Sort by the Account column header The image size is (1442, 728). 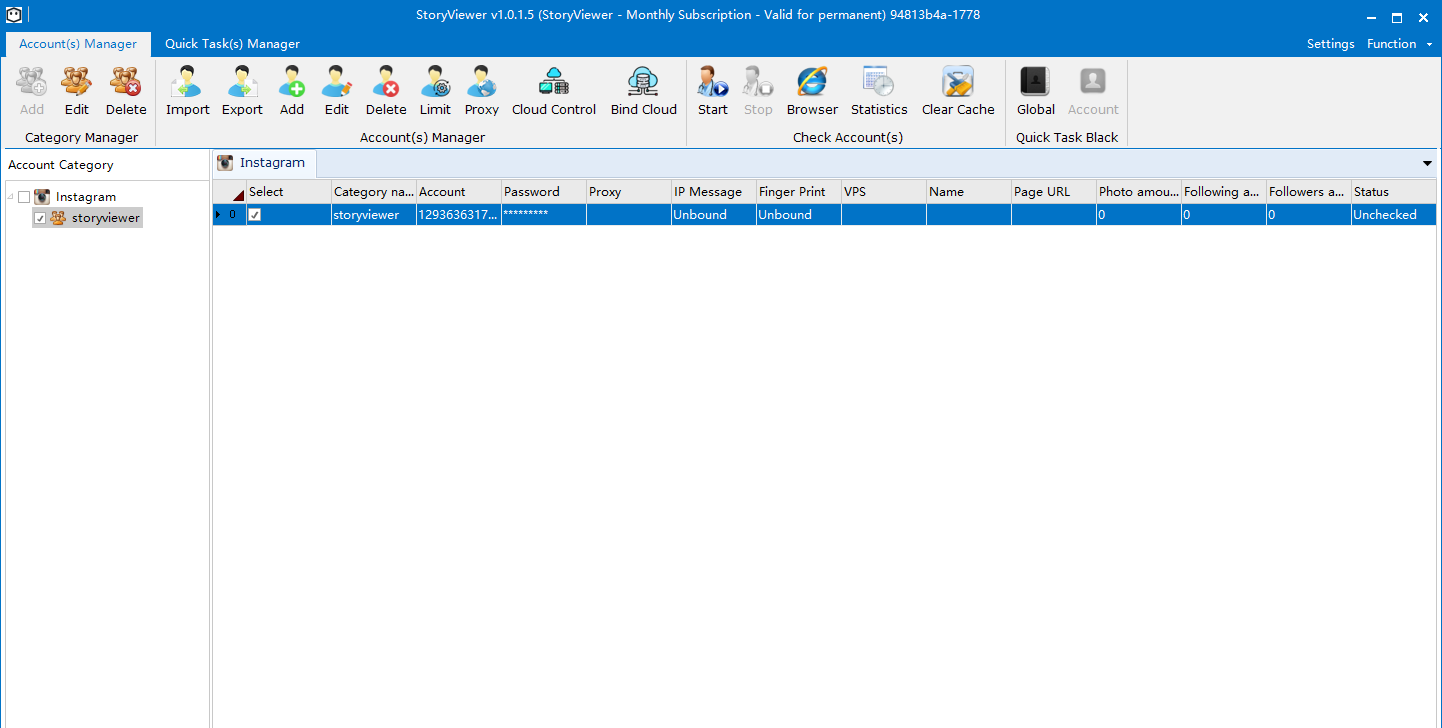(458, 192)
